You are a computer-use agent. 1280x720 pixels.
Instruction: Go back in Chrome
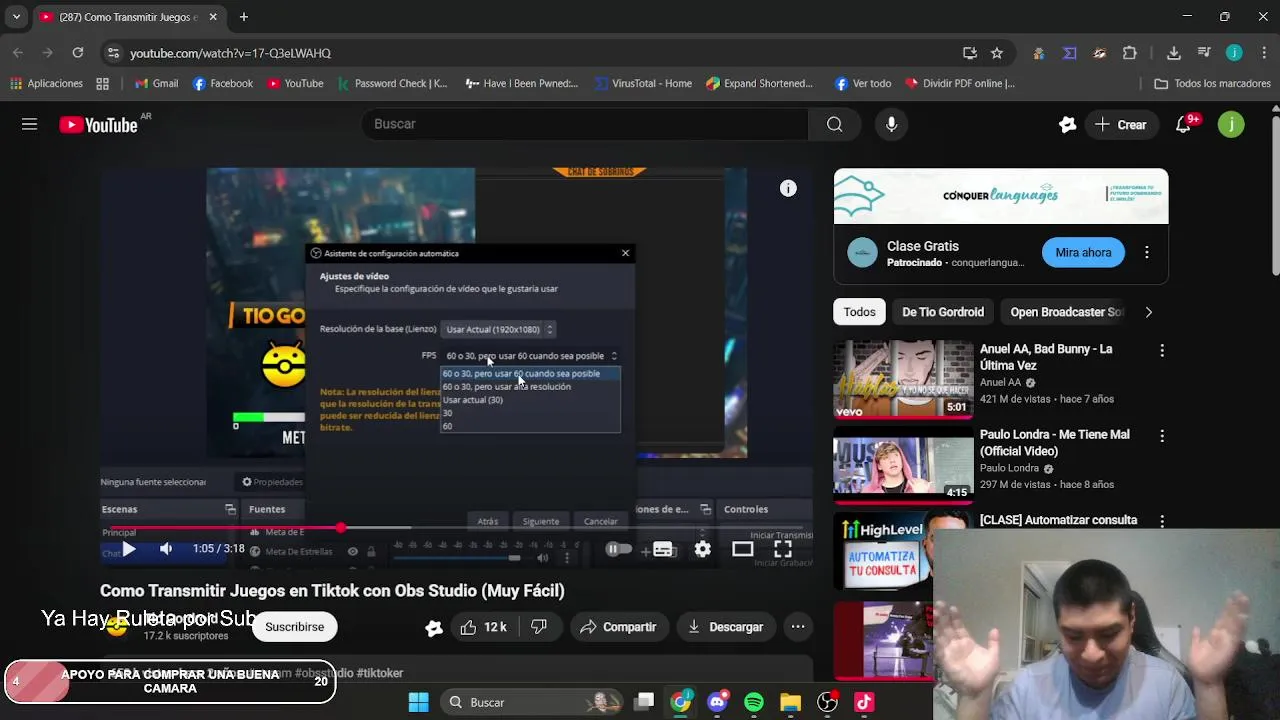(x=18, y=53)
